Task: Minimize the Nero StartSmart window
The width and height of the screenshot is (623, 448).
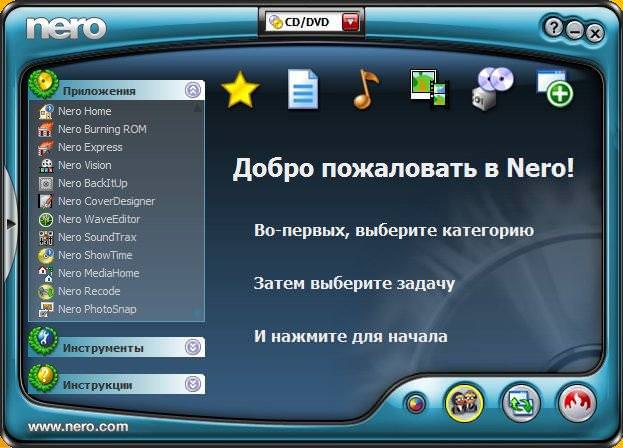Action: 575,30
